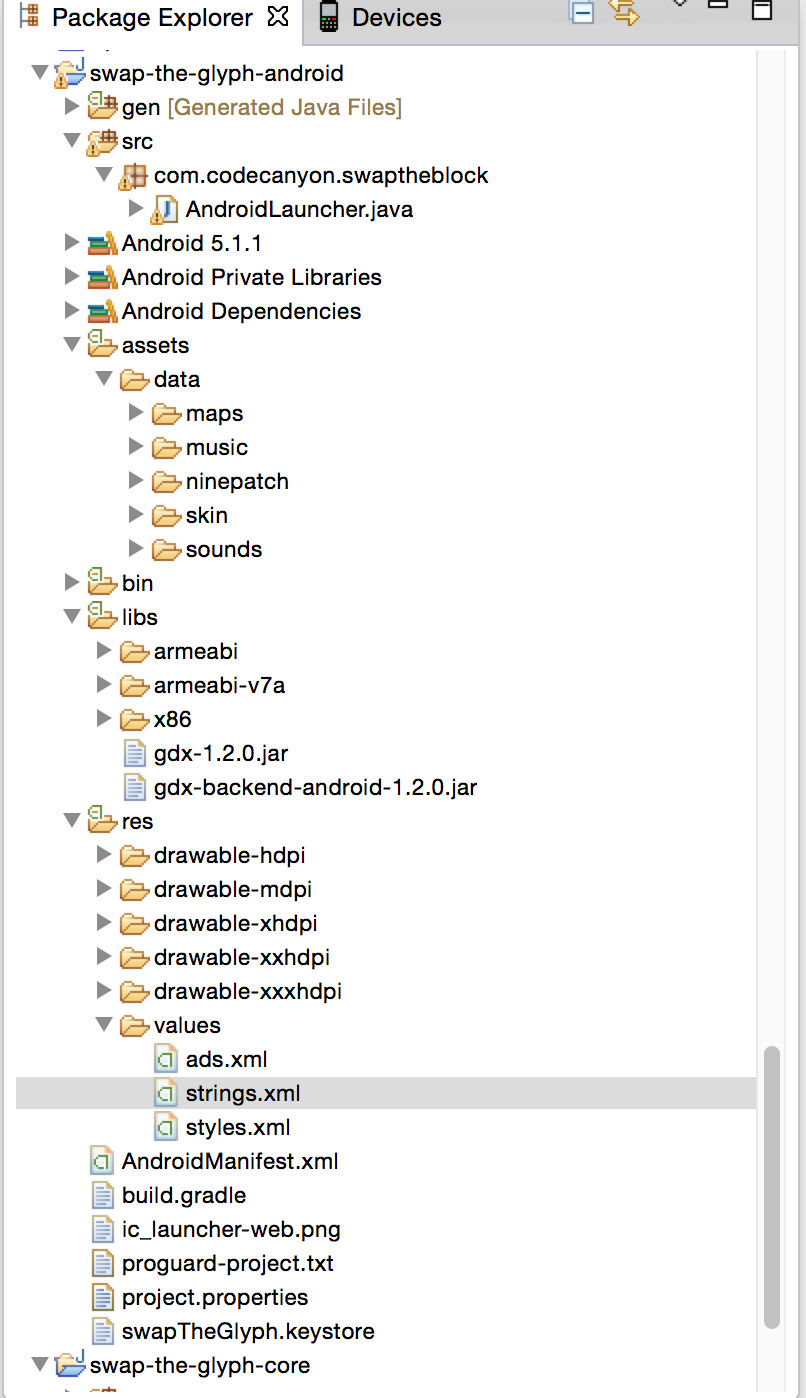Expand the maps folder
806x1398 pixels.
pos(135,413)
